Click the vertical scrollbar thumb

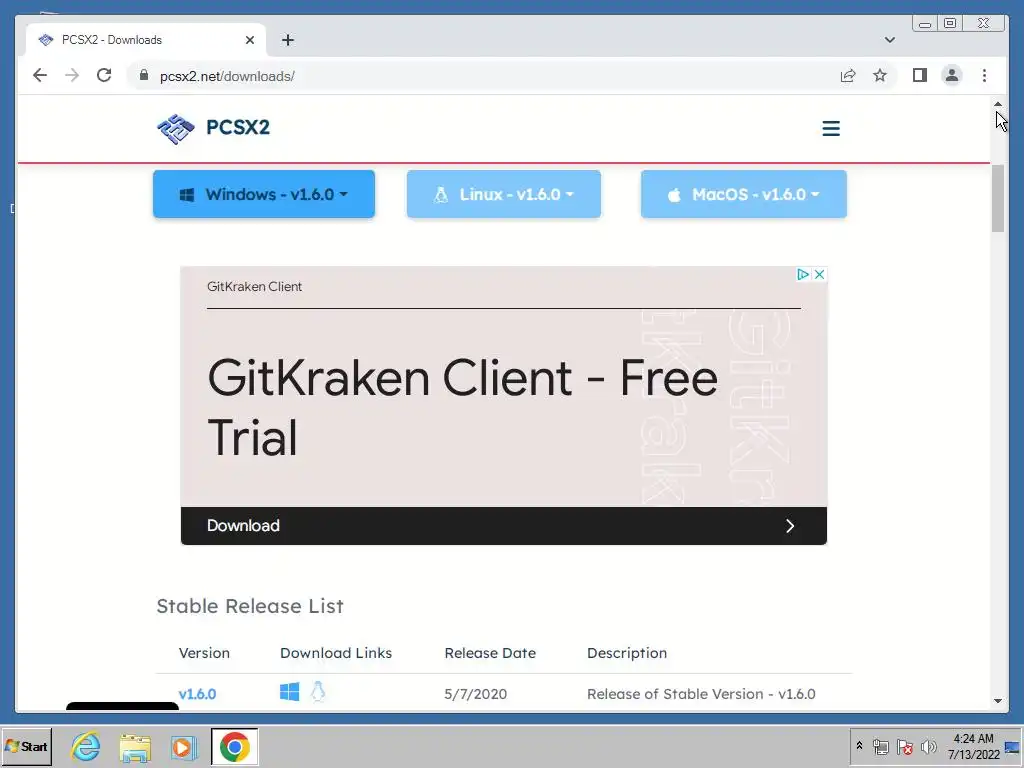click(x=998, y=199)
